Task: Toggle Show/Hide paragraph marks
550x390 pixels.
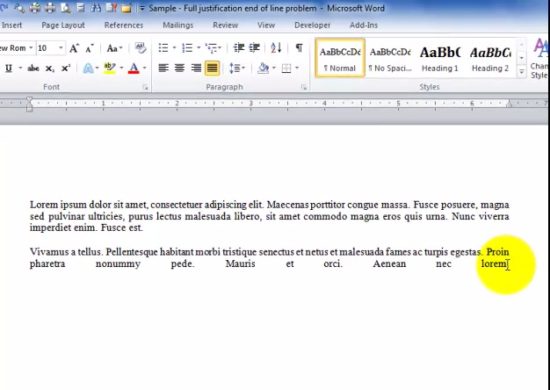Action: coord(299,48)
